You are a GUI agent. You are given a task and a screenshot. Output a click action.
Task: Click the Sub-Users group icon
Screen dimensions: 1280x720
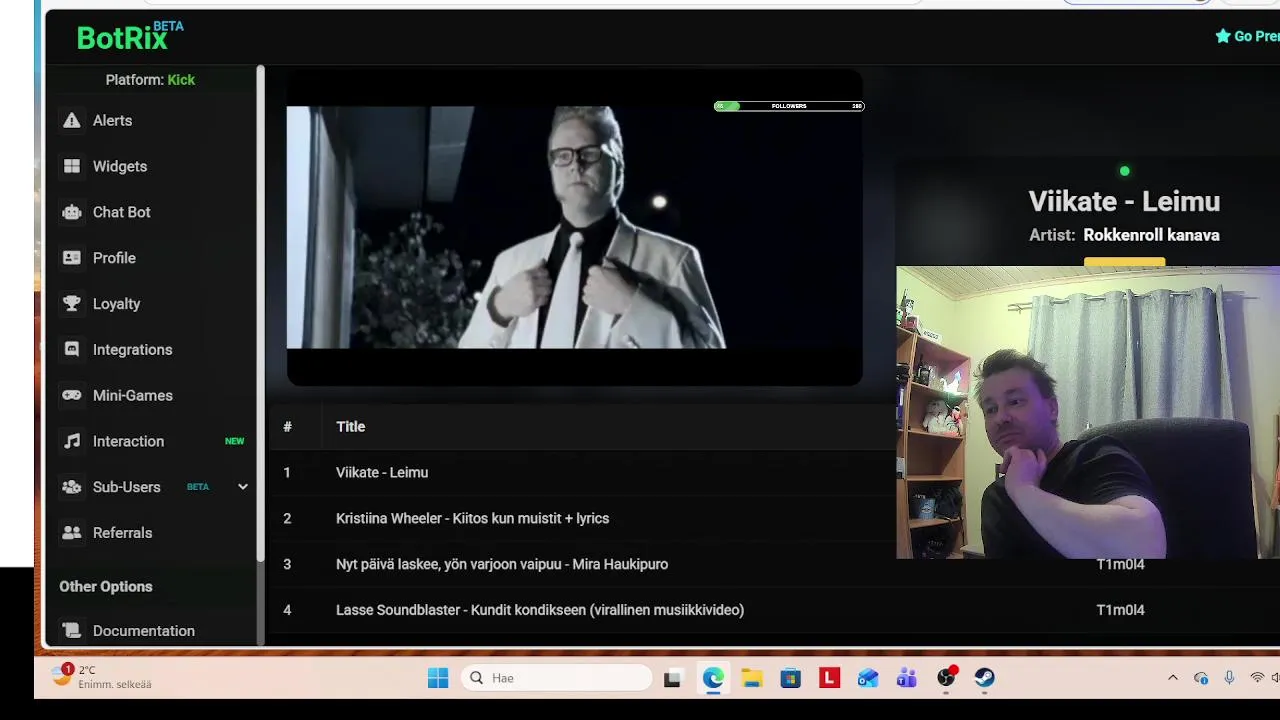pyautogui.click(x=71, y=487)
